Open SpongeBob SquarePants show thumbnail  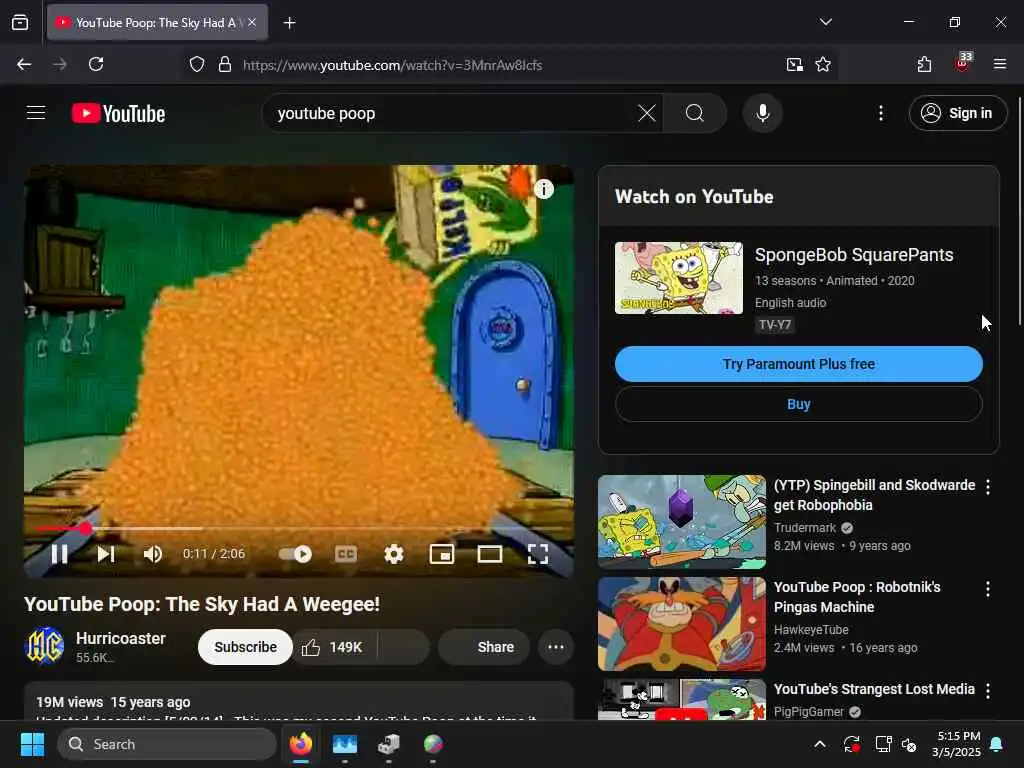(x=679, y=278)
